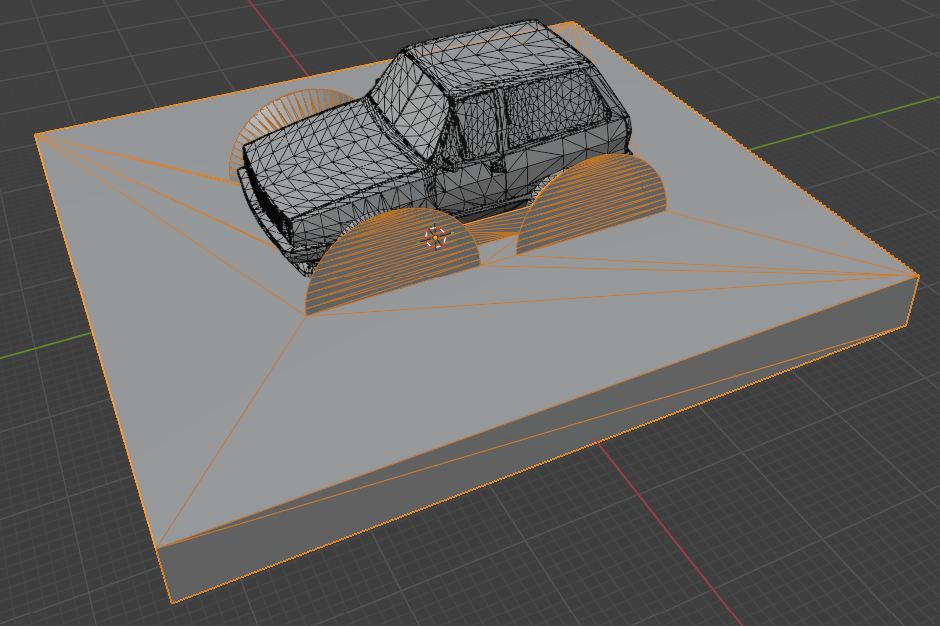The image size is (940, 626).
Task: Select the leftmost top corner vertex of base
Action: point(36,137)
